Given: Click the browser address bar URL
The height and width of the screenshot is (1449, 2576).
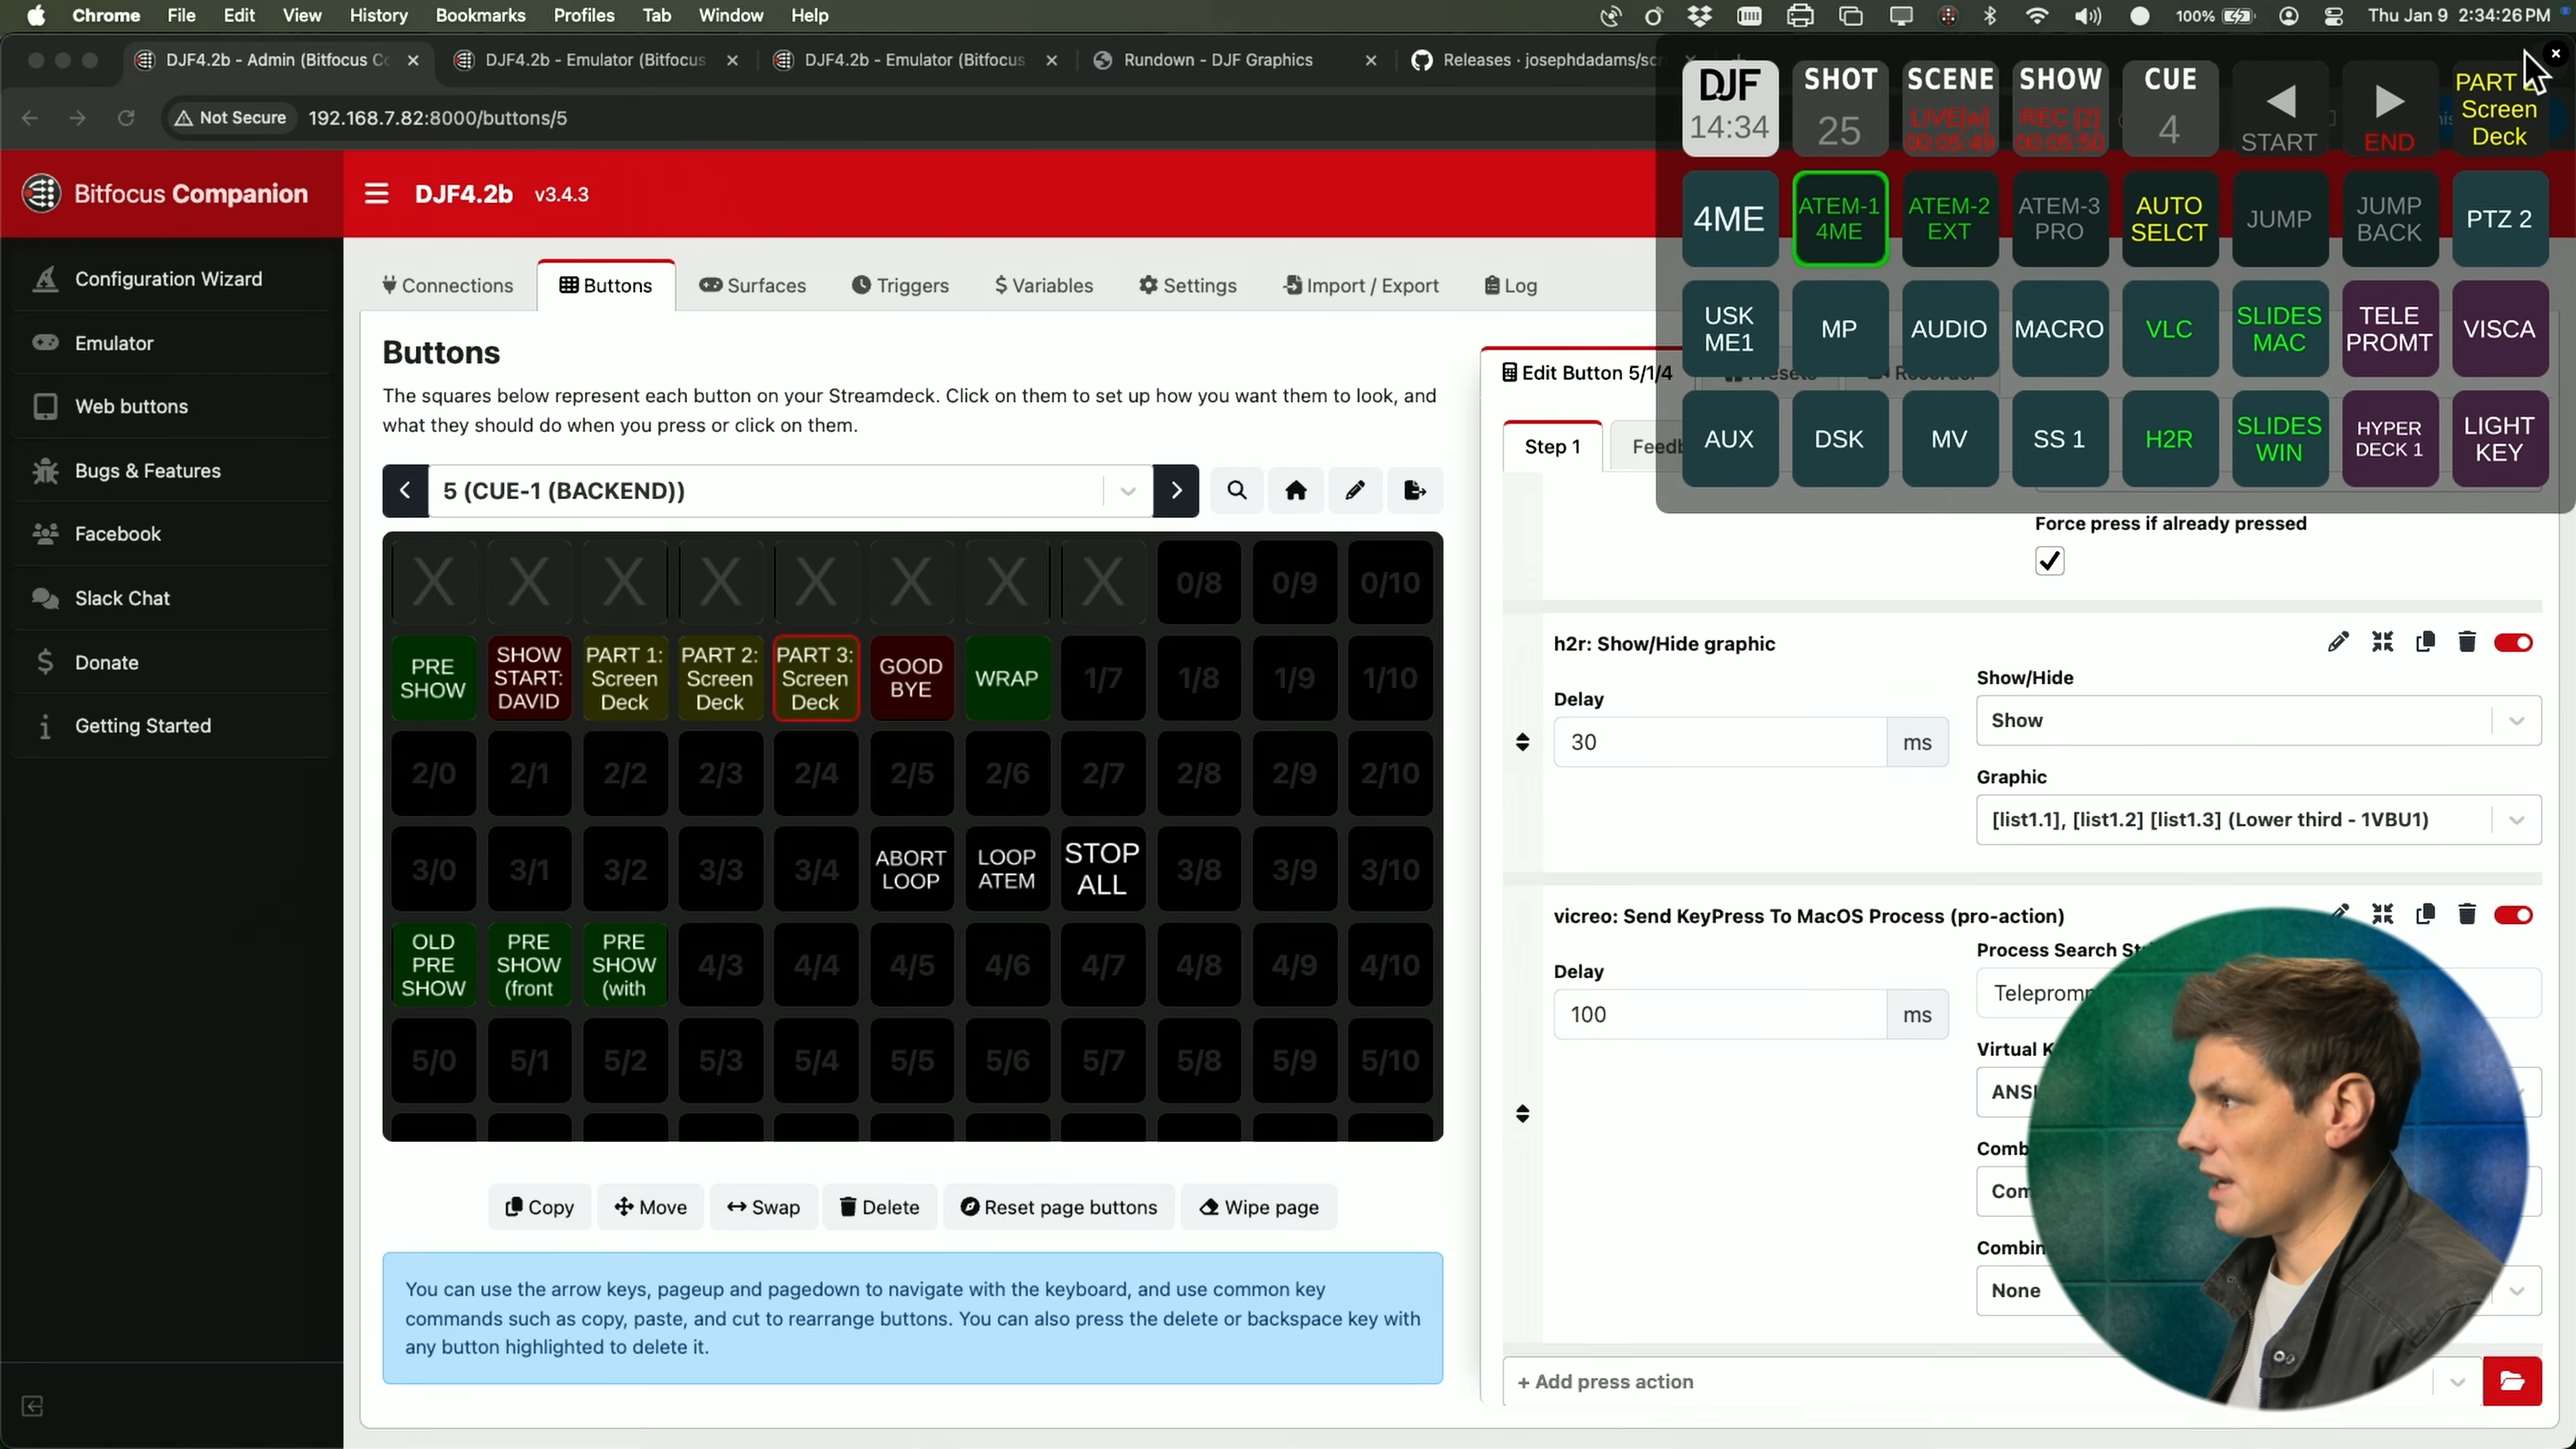Looking at the screenshot, I should coord(437,118).
